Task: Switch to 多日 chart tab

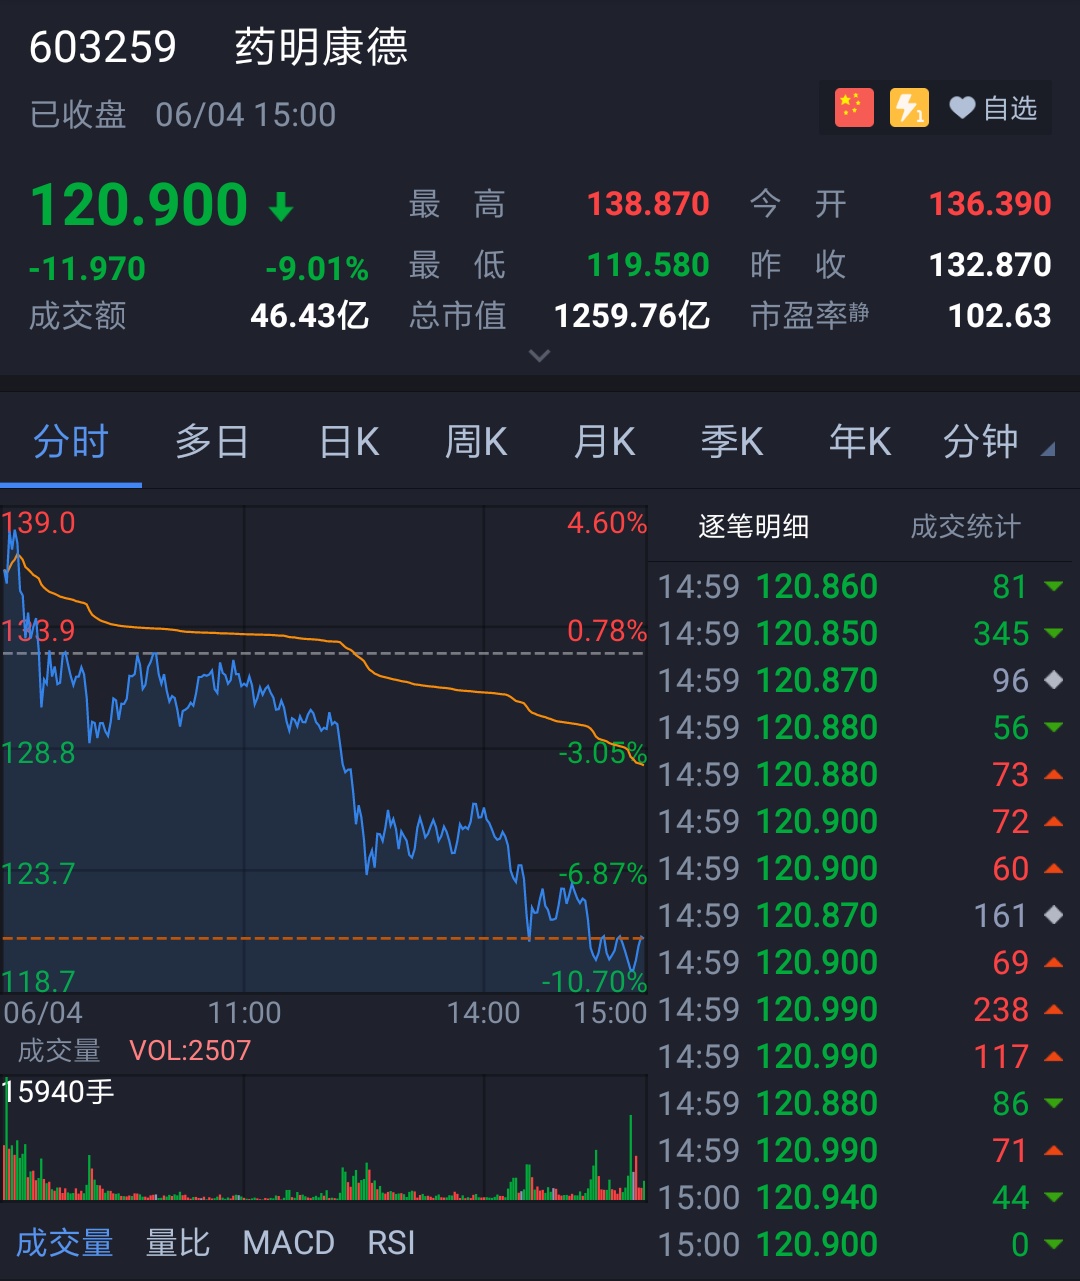Action: point(212,441)
